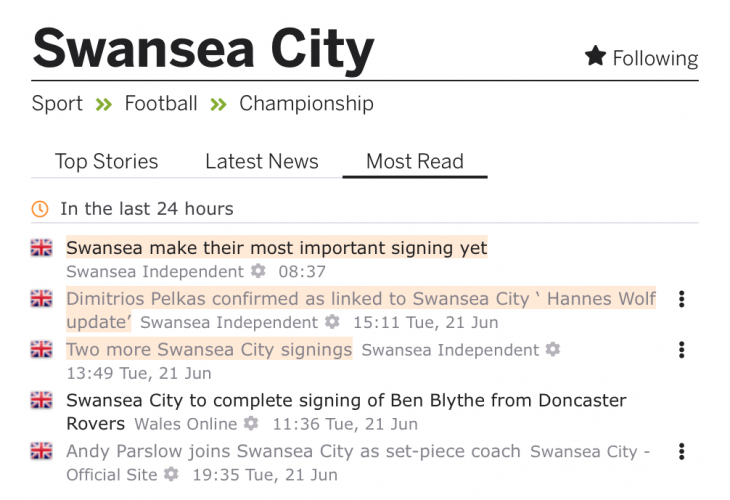
Task: Read 'Swansea make their most important signing yet'
Action: [276, 247]
